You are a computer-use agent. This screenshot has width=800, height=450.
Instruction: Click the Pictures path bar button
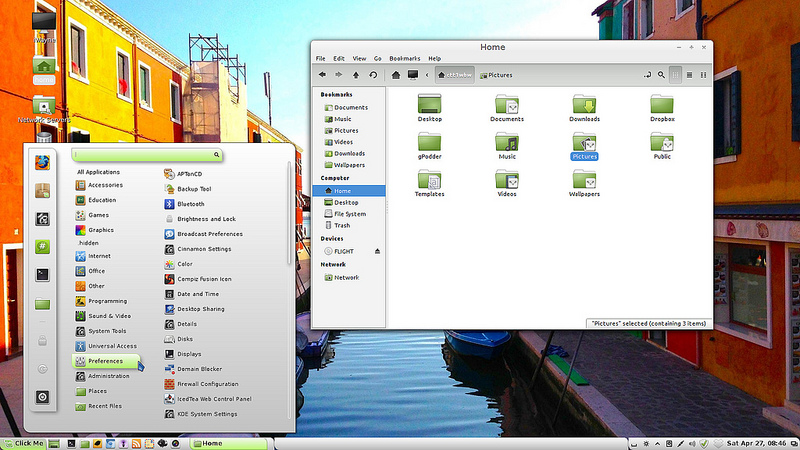[x=497, y=74]
